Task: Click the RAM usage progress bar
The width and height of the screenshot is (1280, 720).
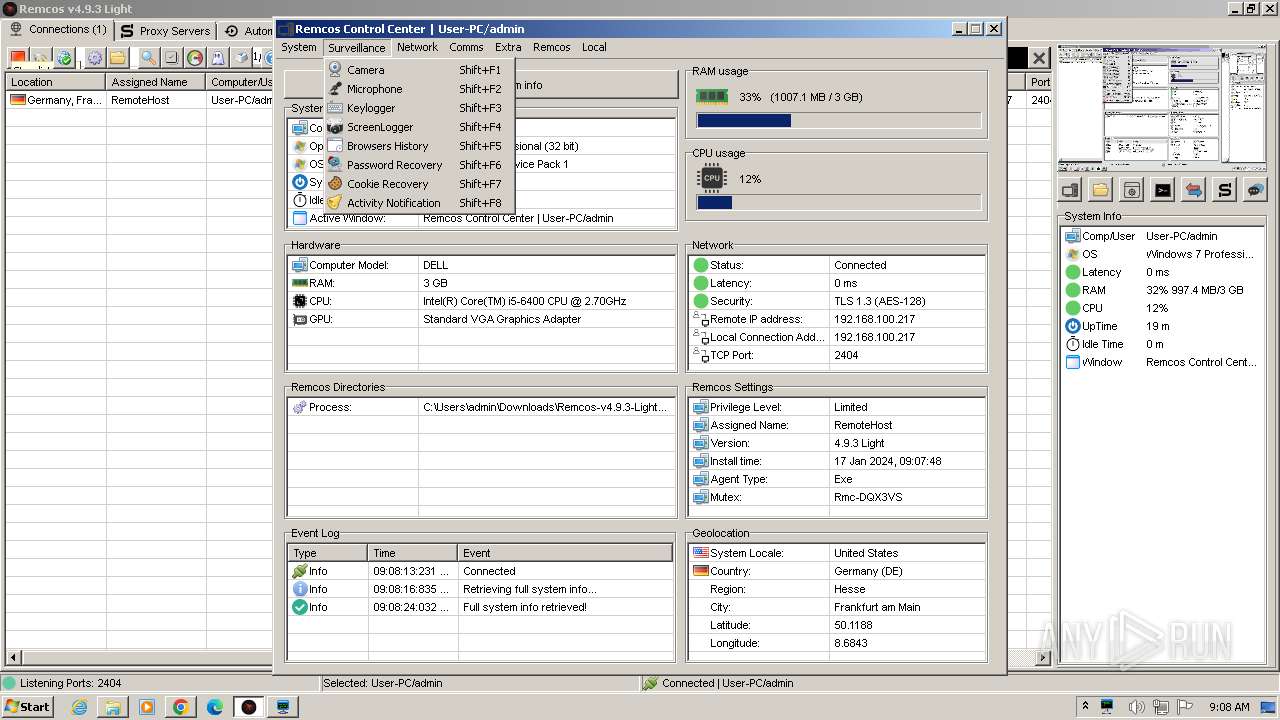Action: [x=839, y=121]
